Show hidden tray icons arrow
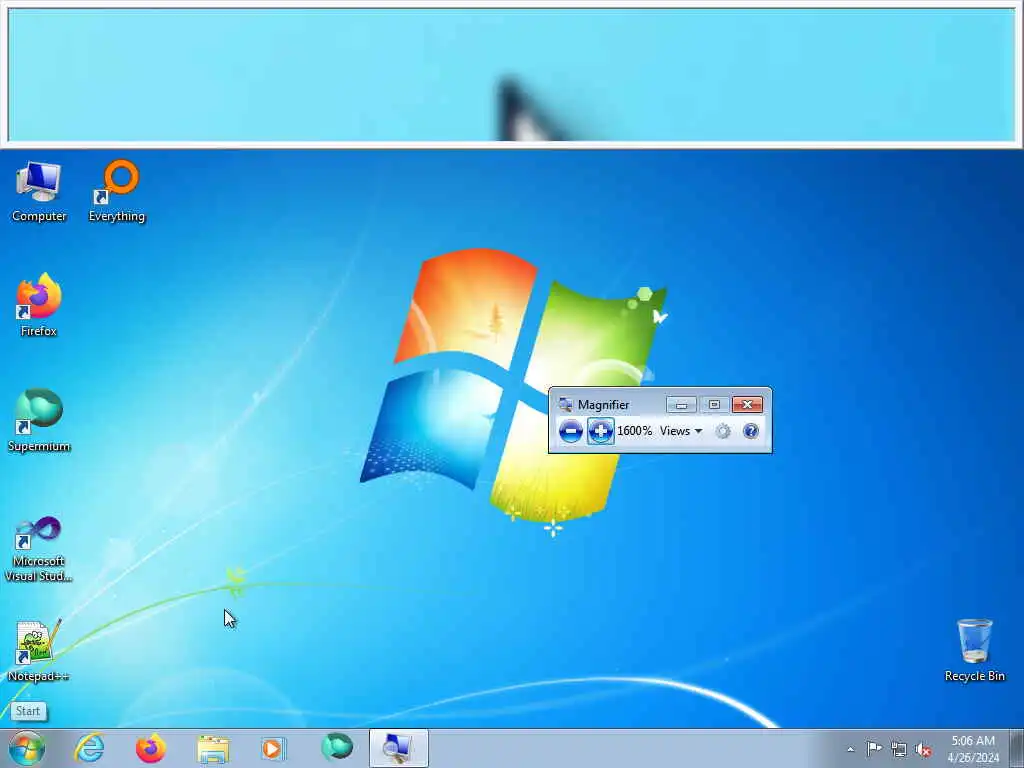Viewport: 1024px width, 768px height. [x=850, y=749]
